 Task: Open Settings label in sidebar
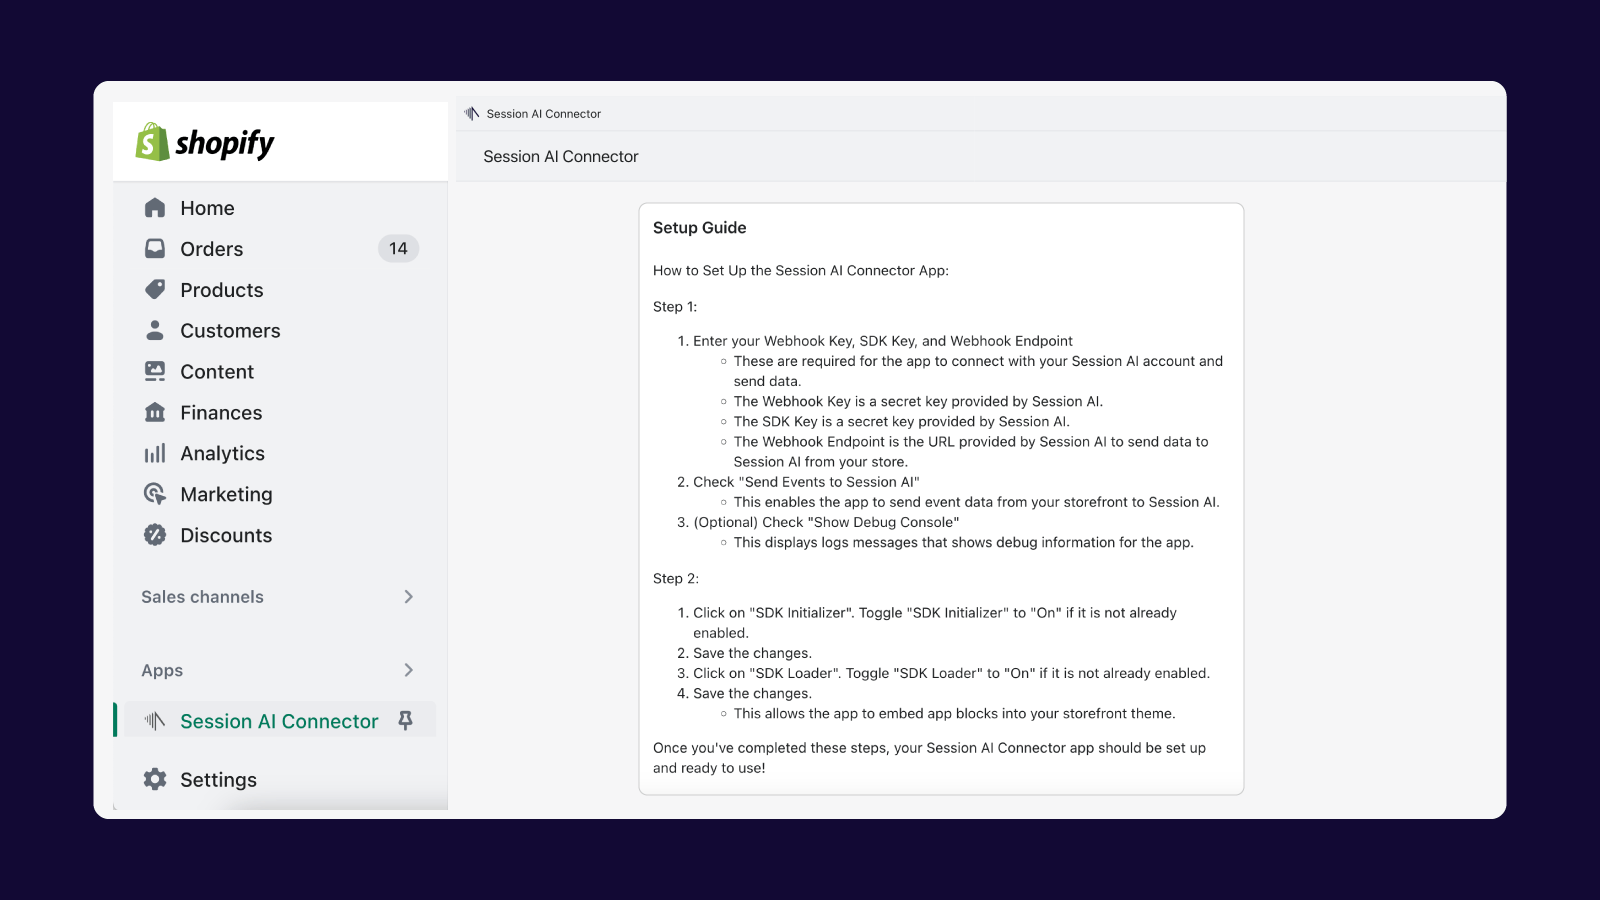click(x=218, y=780)
